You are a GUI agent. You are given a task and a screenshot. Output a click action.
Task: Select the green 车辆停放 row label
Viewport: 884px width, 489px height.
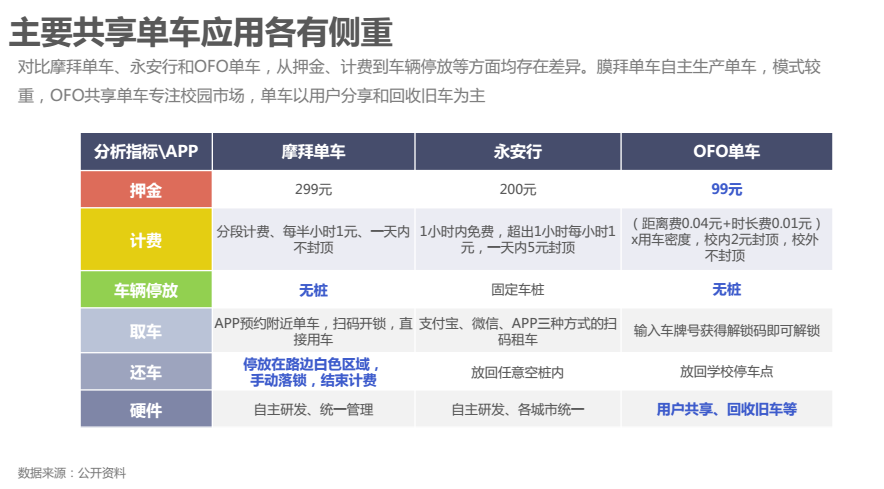[146, 290]
